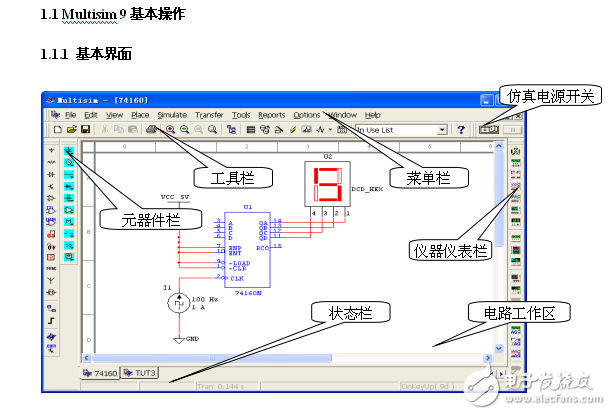The width and height of the screenshot is (611, 415).
Task: Place a source from the component bar top icon
Action: pos(51,150)
